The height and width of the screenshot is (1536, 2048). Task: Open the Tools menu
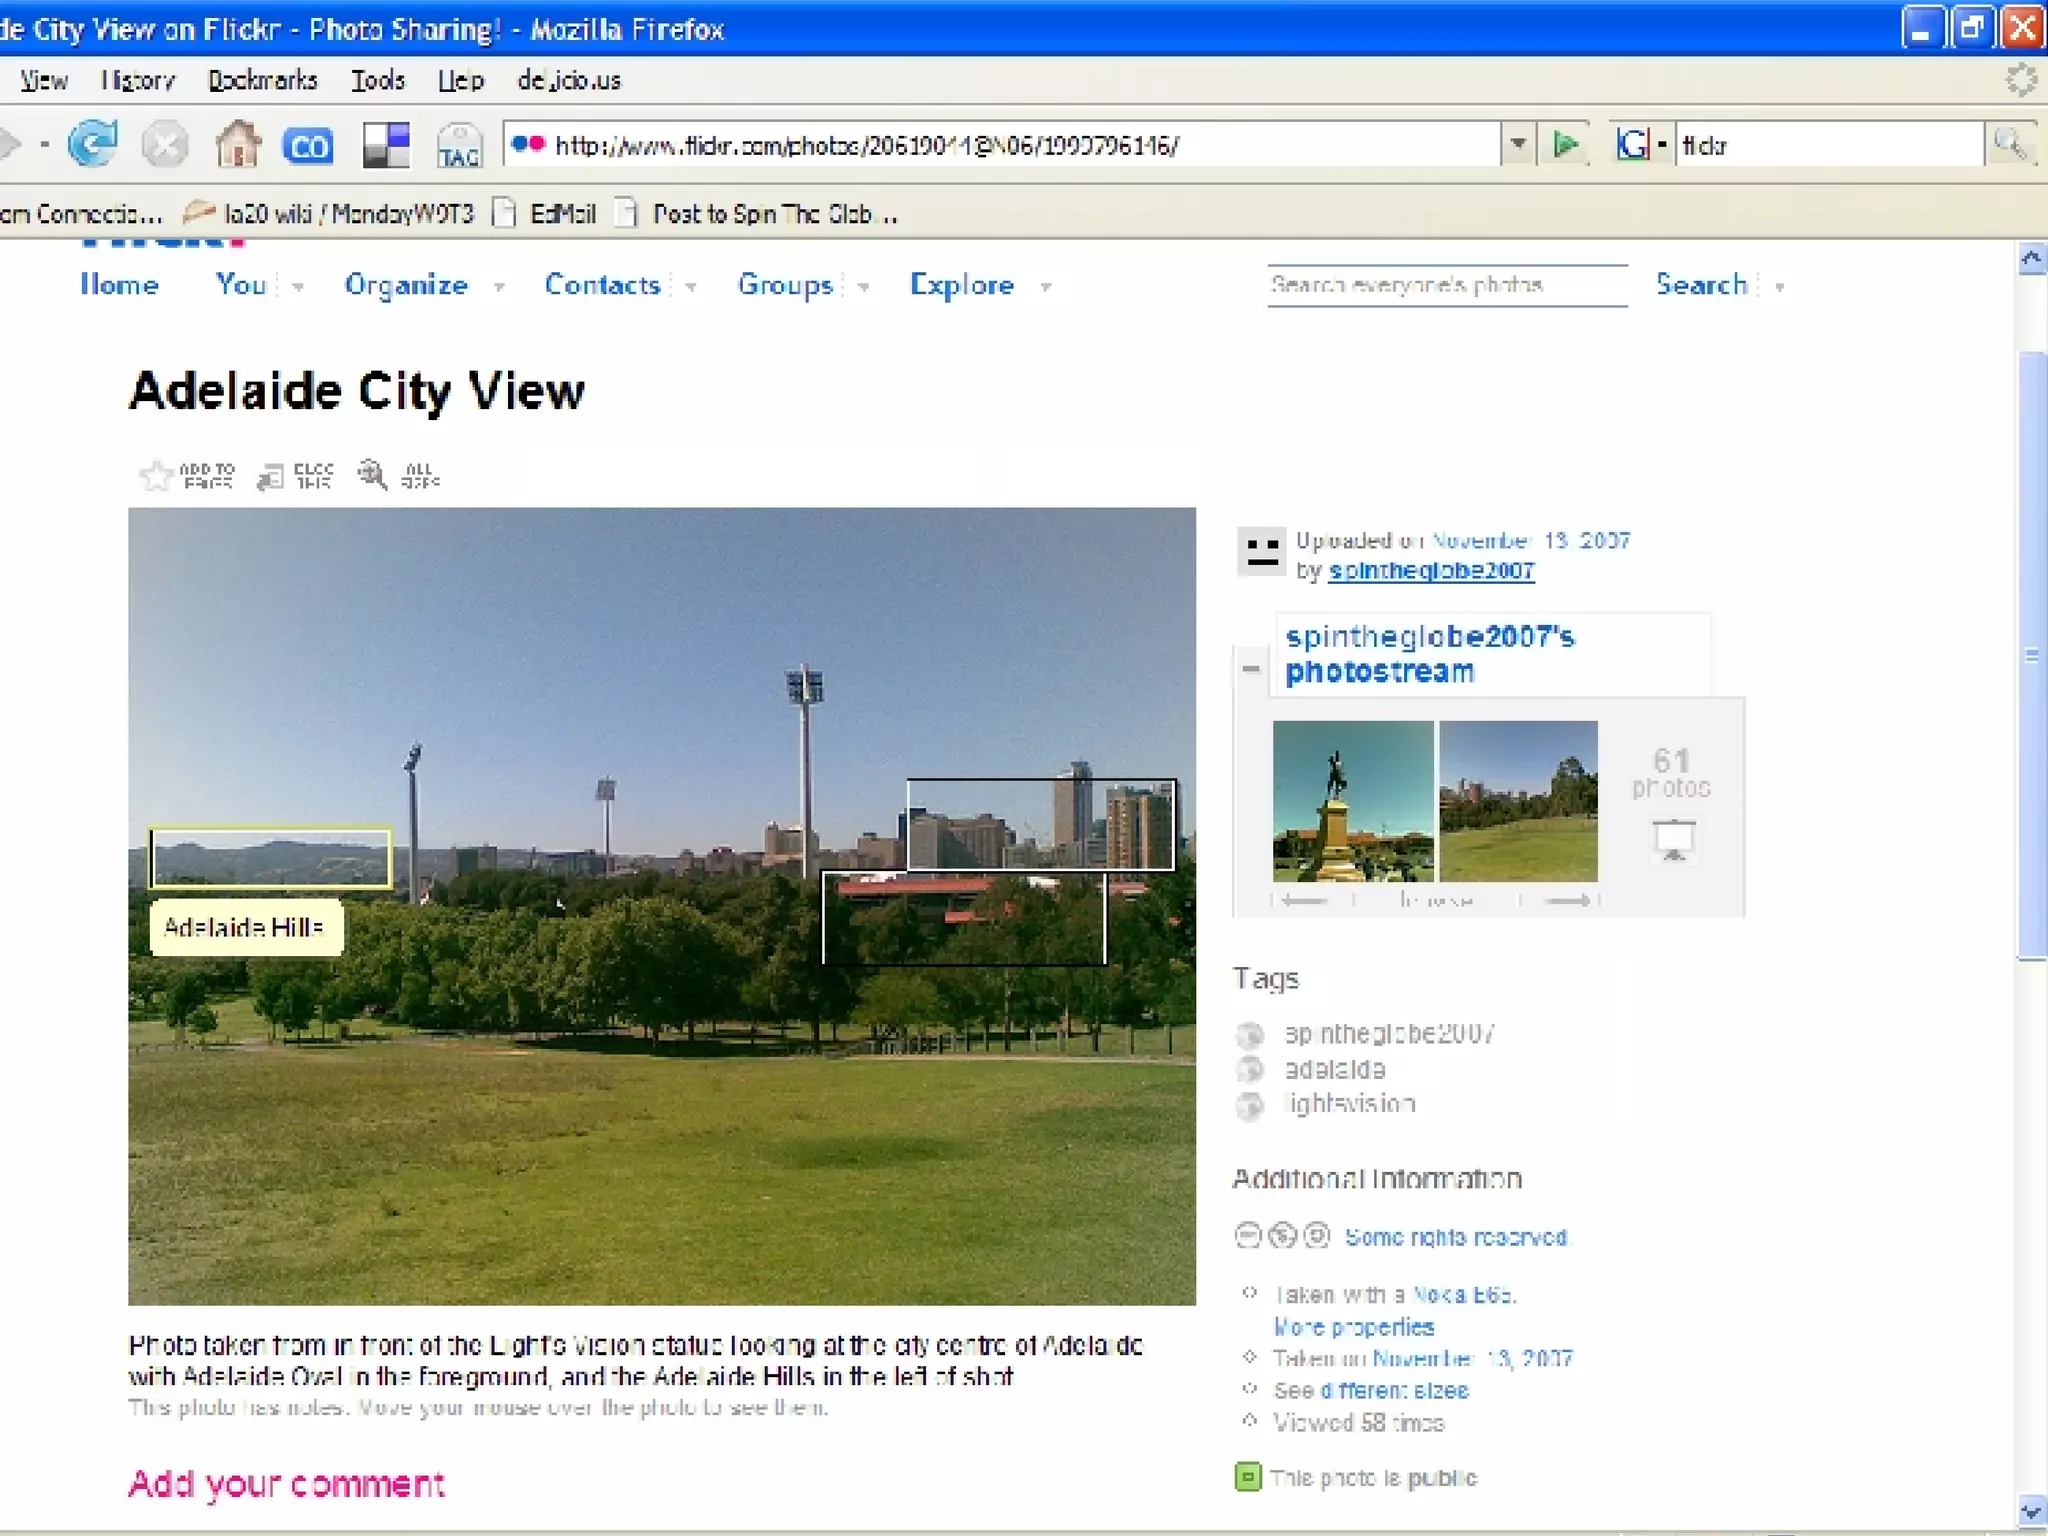pyautogui.click(x=377, y=80)
